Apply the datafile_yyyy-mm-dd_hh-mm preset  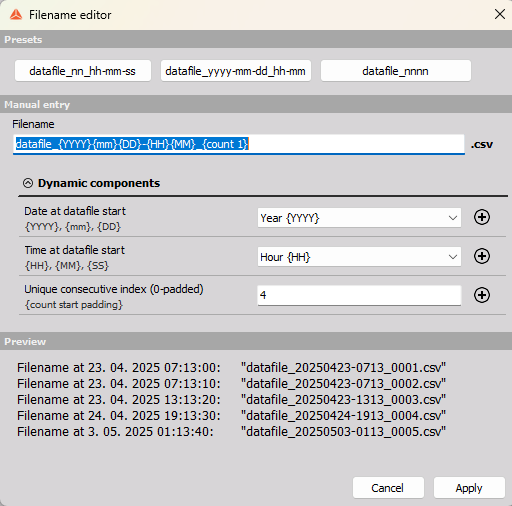click(236, 71)
